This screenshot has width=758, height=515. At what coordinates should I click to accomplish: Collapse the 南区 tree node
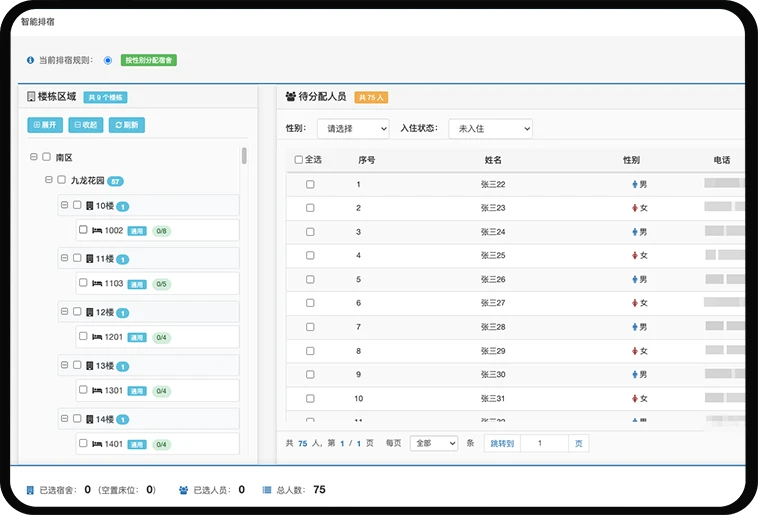point(34,157)
